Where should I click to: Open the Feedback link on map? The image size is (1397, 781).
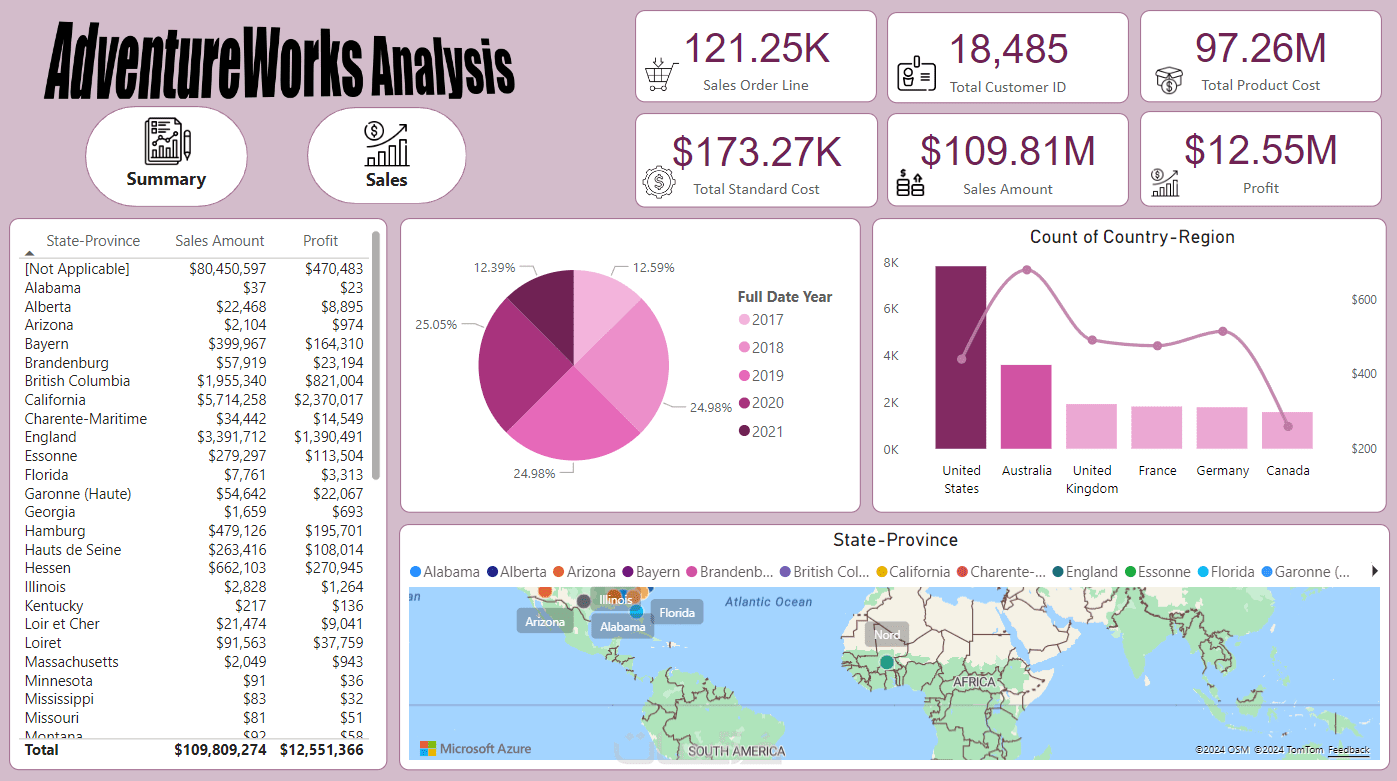point(1349,750)
